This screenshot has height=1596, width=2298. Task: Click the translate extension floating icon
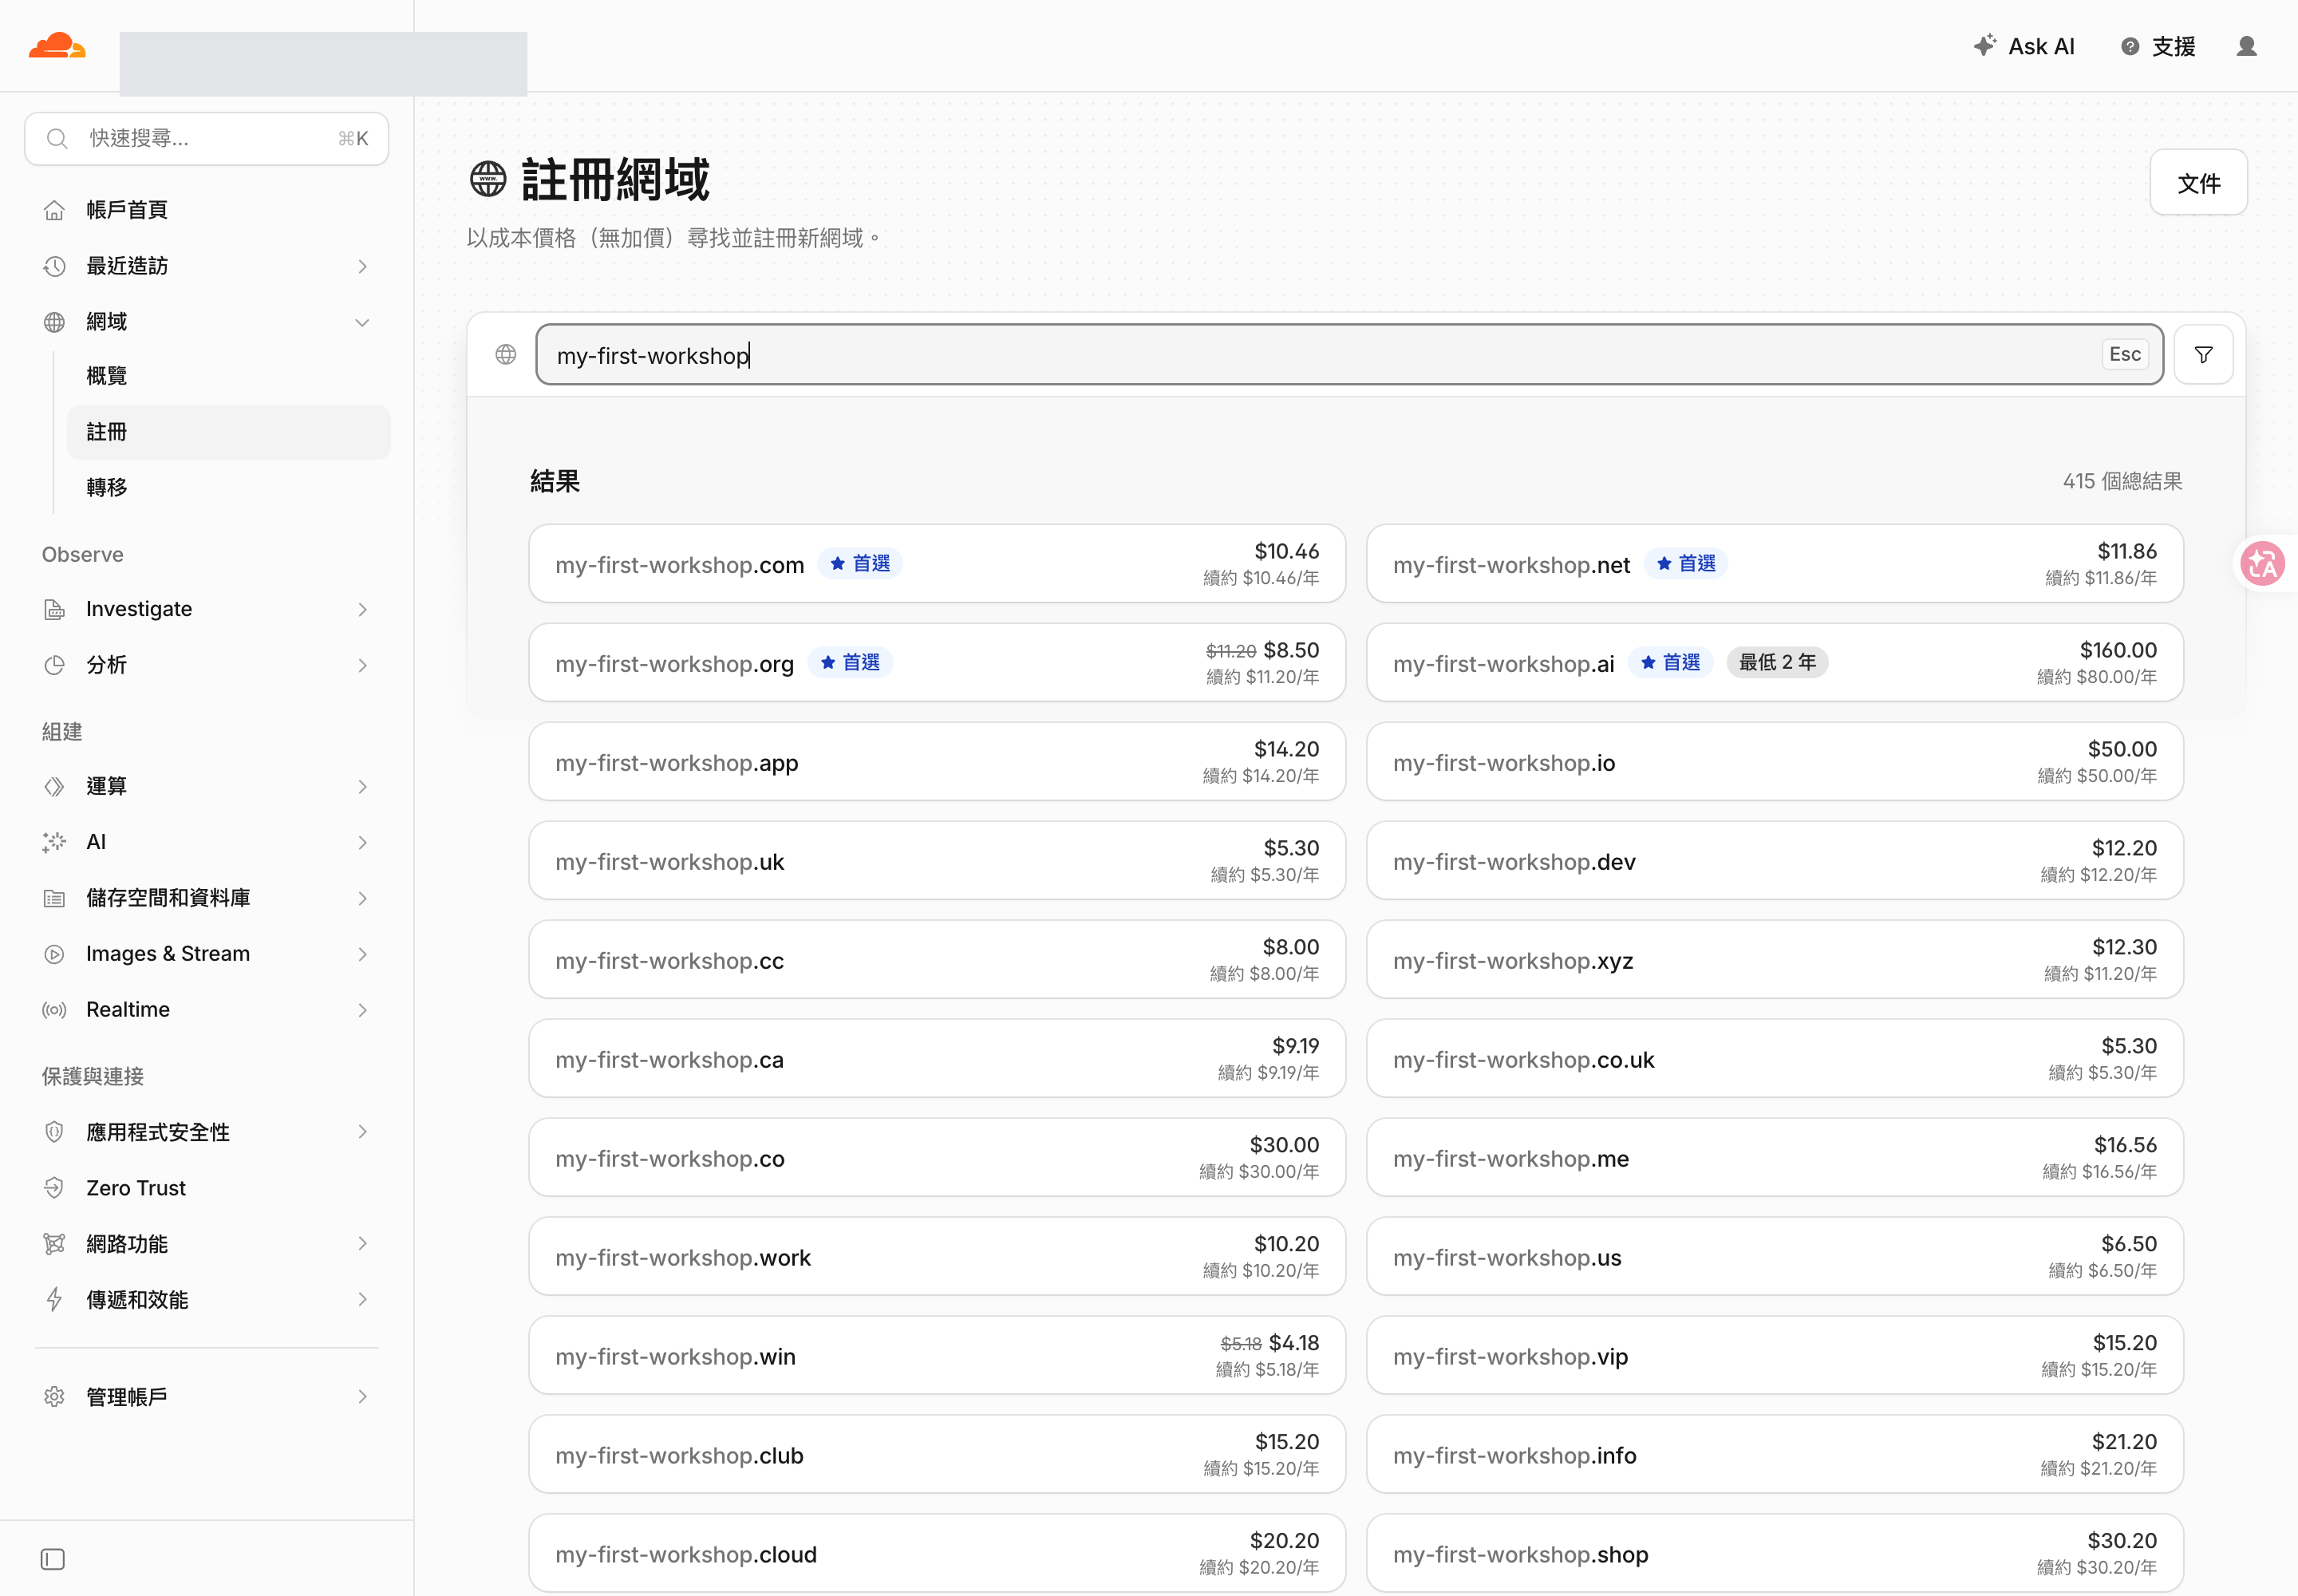[2262, 563]
